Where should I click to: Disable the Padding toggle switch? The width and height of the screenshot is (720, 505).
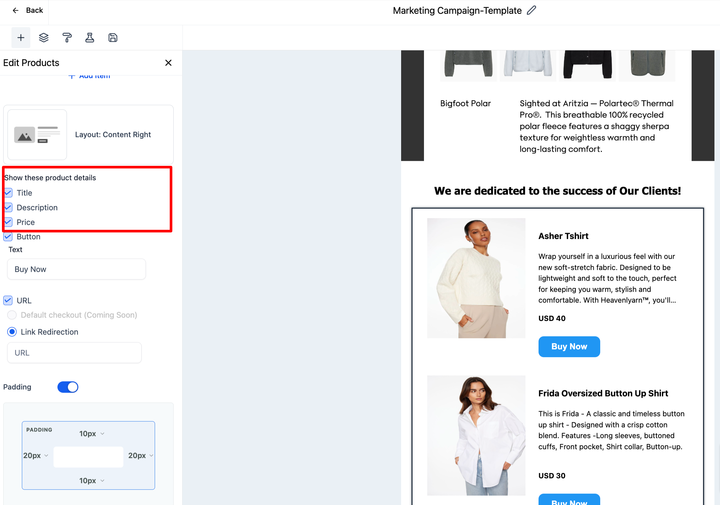click(x=68, y=387)
